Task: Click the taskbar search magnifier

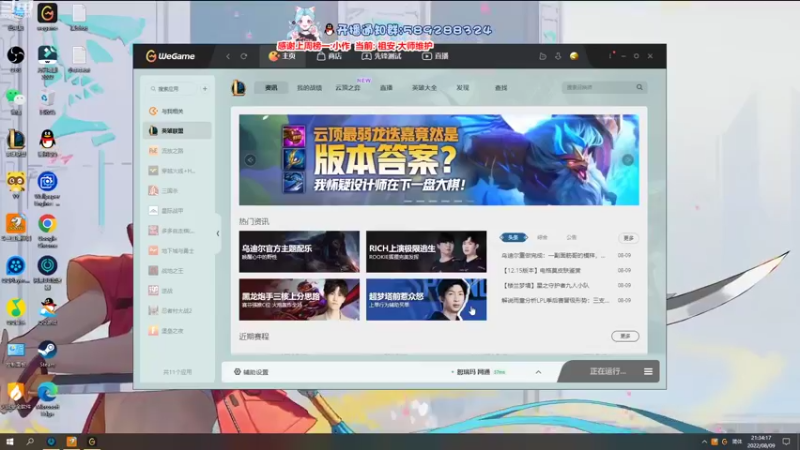Action: tap(30, 441)
